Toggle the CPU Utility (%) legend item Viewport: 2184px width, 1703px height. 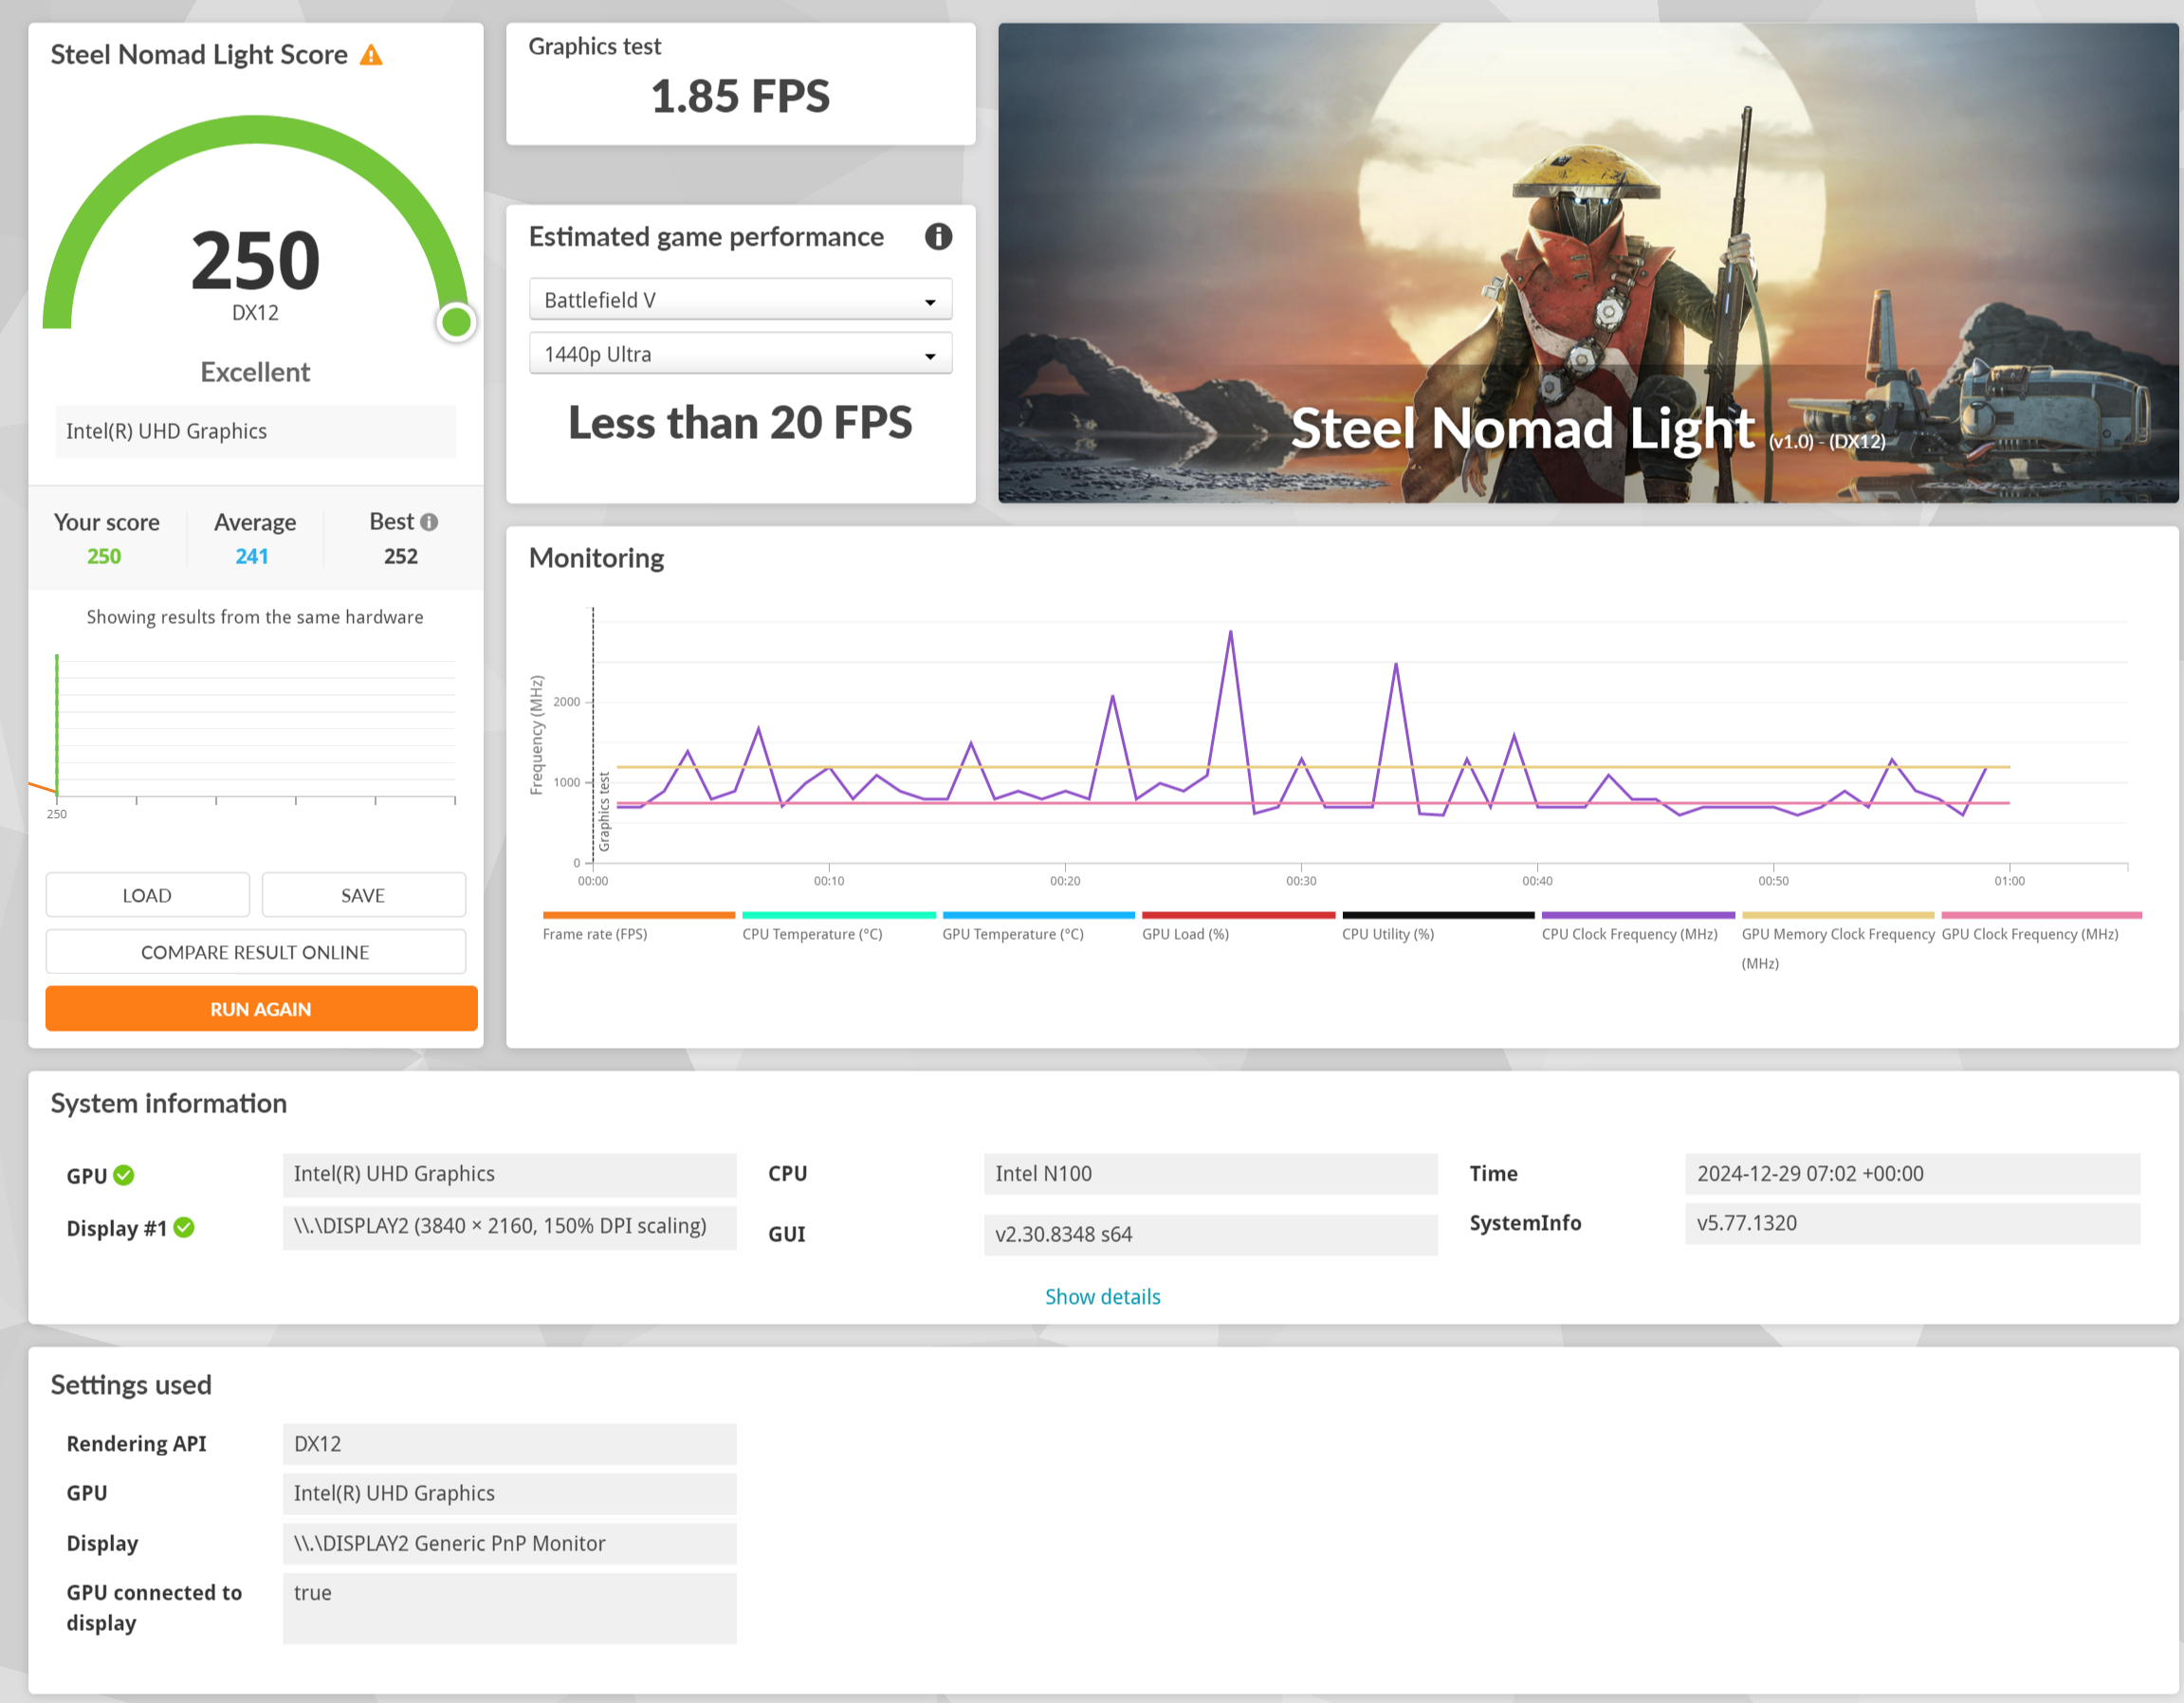1387,934
